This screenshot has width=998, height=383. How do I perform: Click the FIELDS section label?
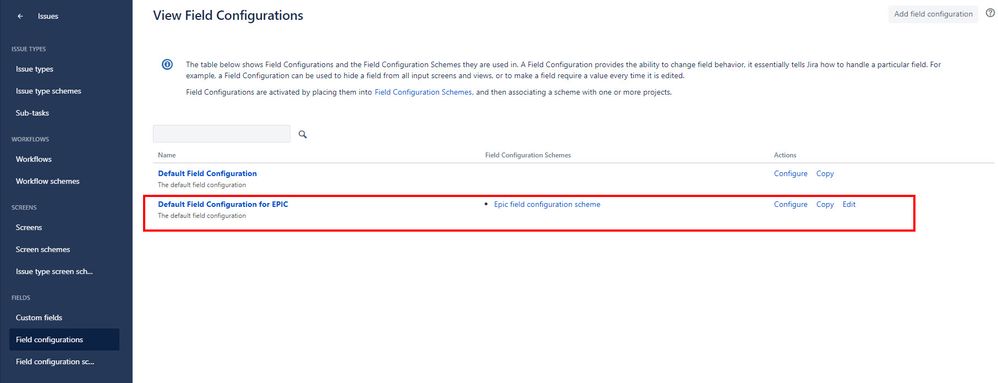coord(21,298)
